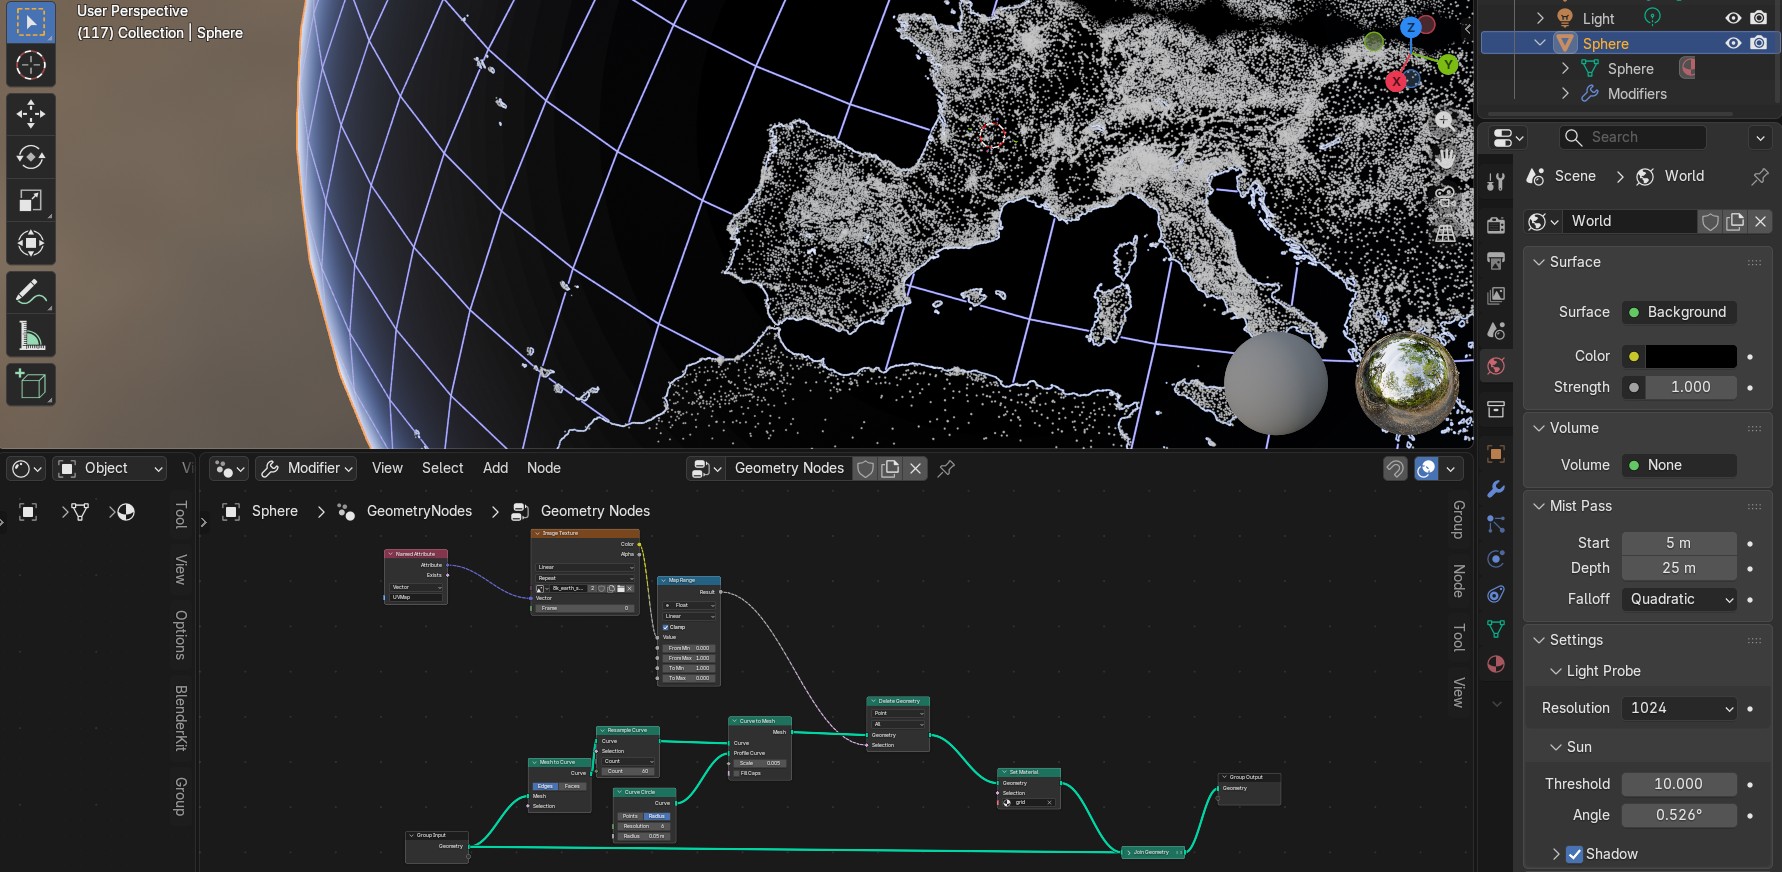1782x872 pixels.
Task: Select the Move tool in viewport toolbar
Action: point(30,114)
